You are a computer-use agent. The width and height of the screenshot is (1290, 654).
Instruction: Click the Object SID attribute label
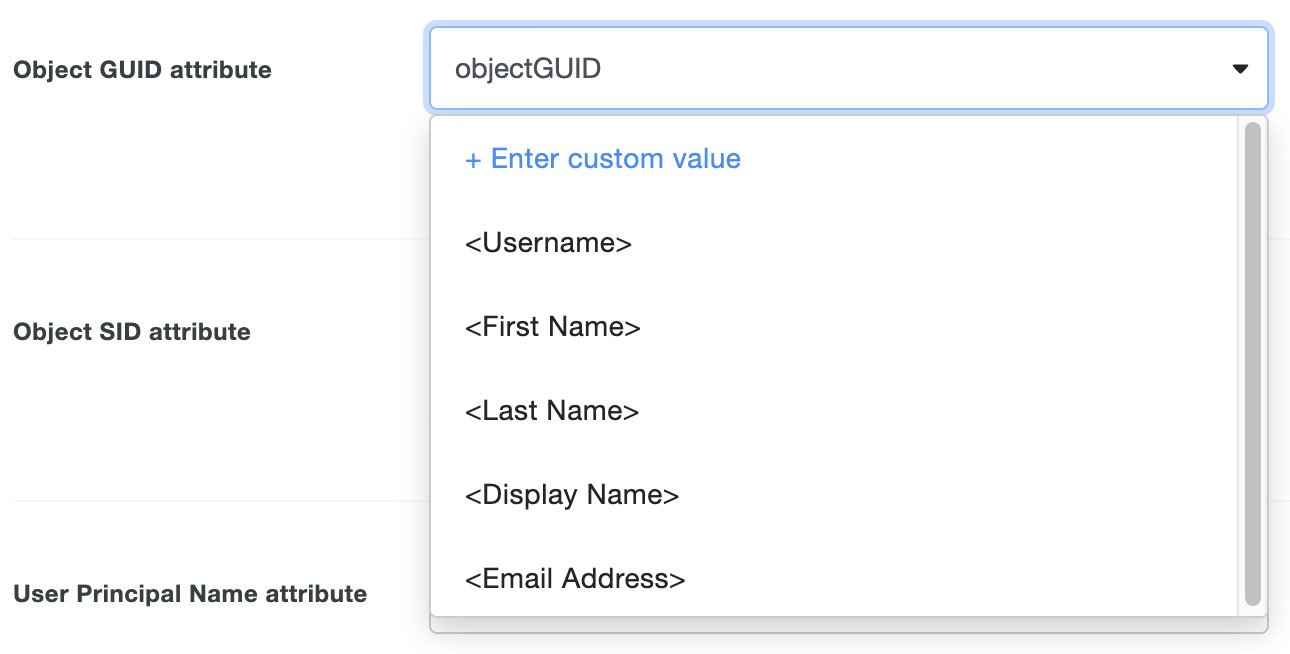131,331
